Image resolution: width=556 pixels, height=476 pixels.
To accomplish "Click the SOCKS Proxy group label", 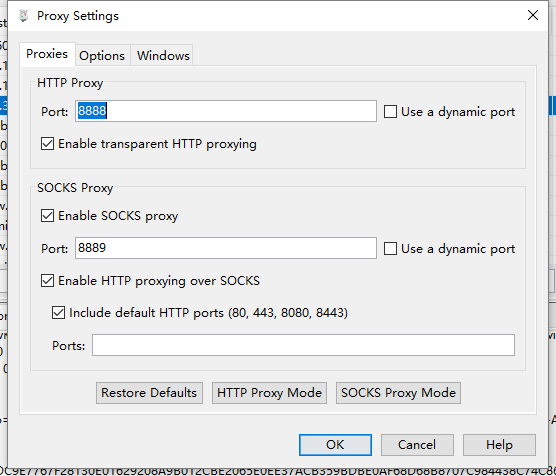I will pyautogui.click(x=75, y=188).
